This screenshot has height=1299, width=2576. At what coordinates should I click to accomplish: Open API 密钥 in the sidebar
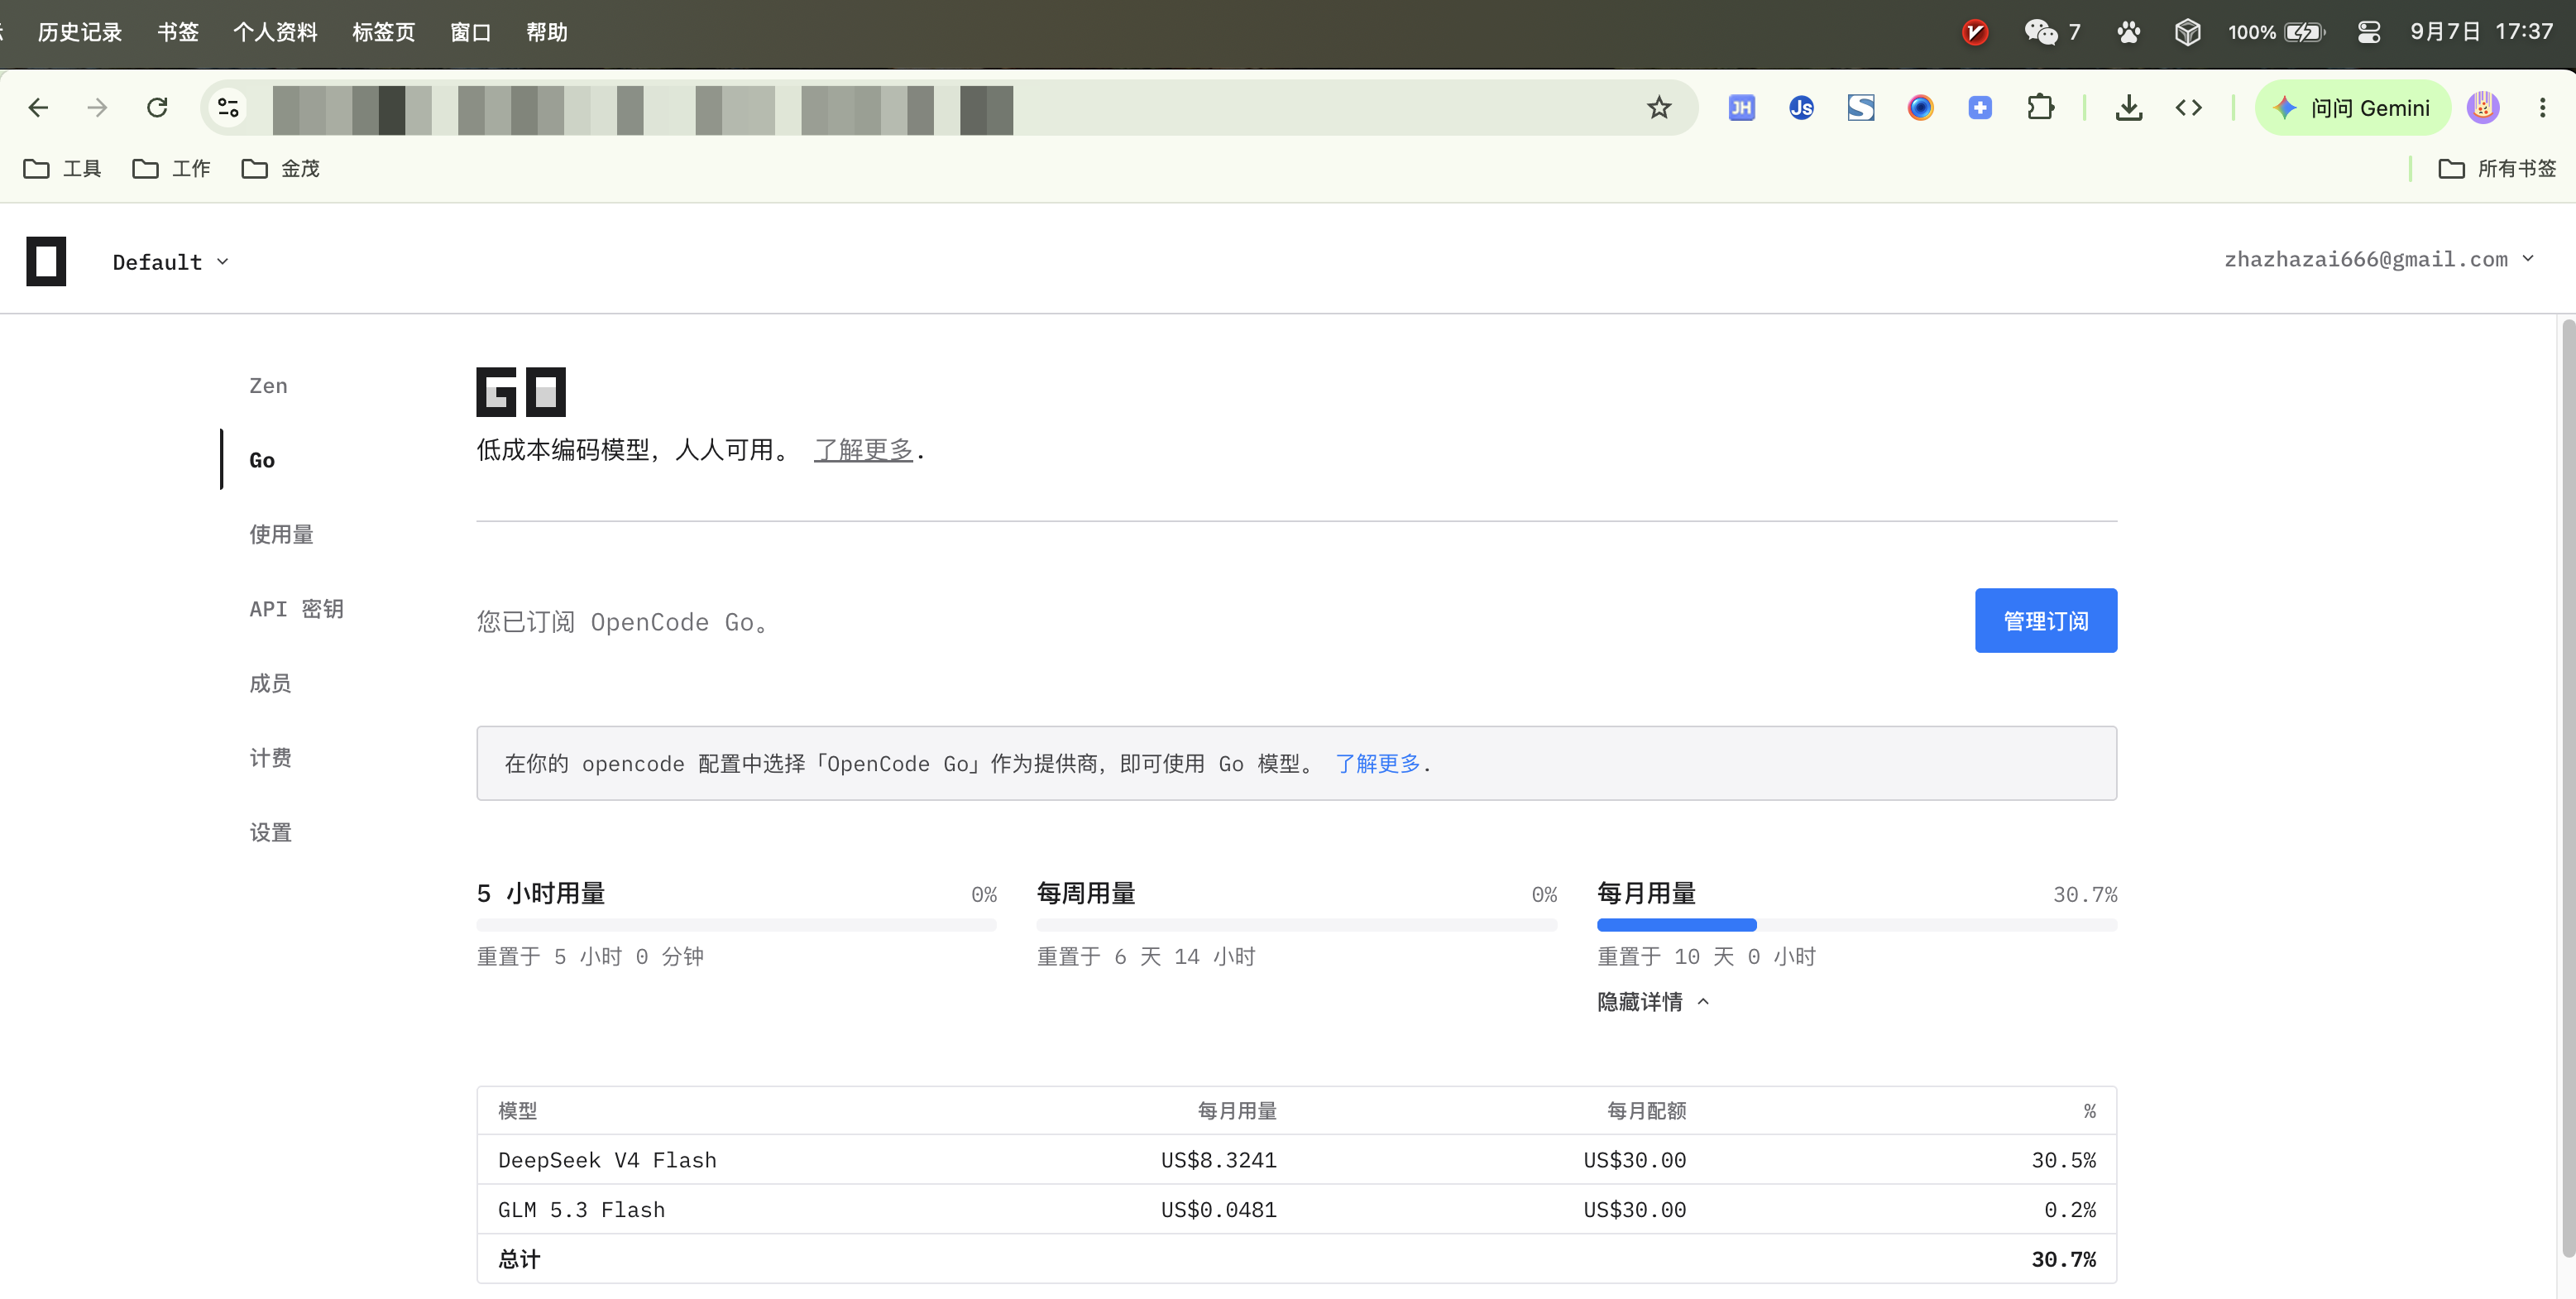(296, 609)
